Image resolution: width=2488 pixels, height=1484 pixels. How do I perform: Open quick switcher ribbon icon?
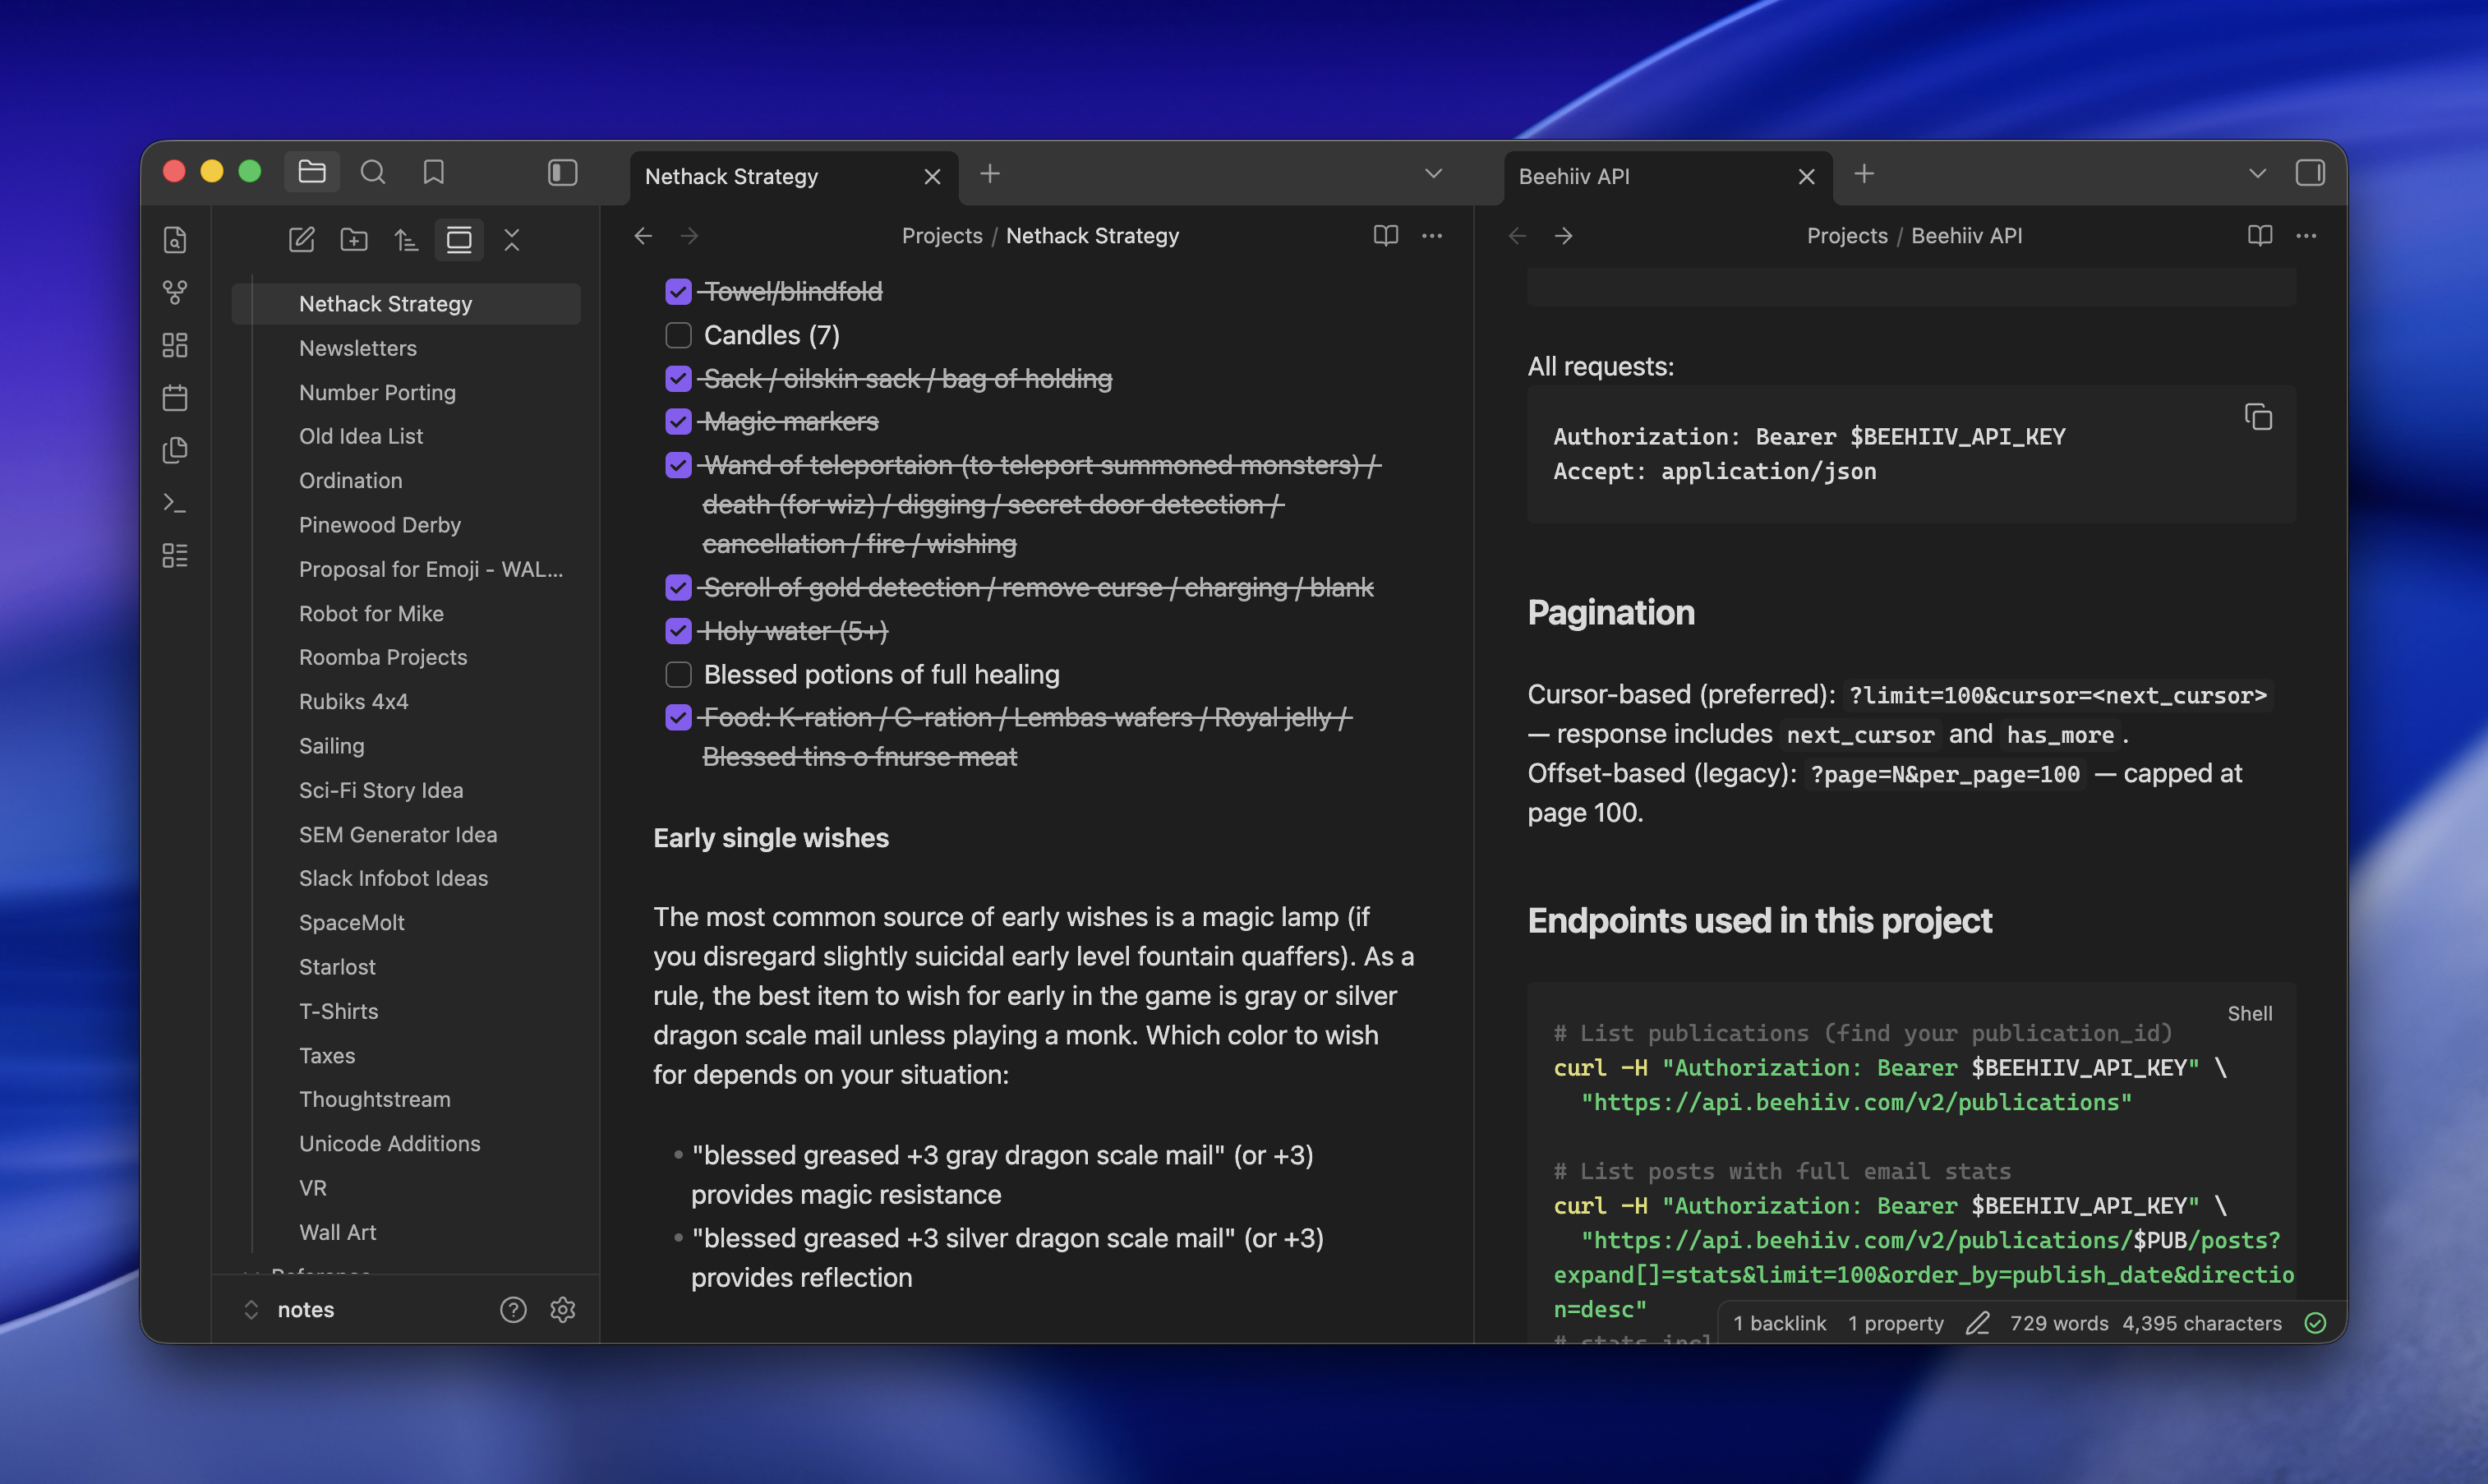[175, 240]
